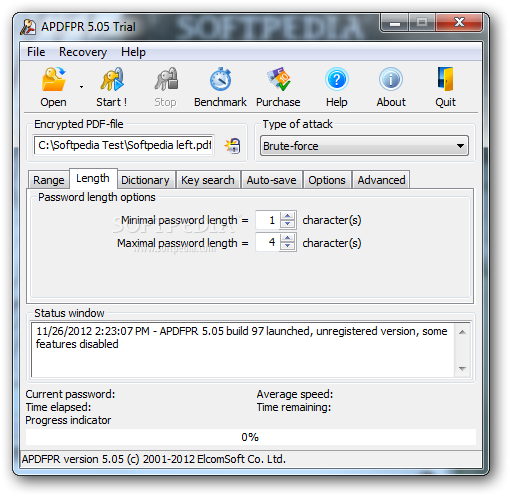Click the 'Time elapsed:' label

coord(58,407)
